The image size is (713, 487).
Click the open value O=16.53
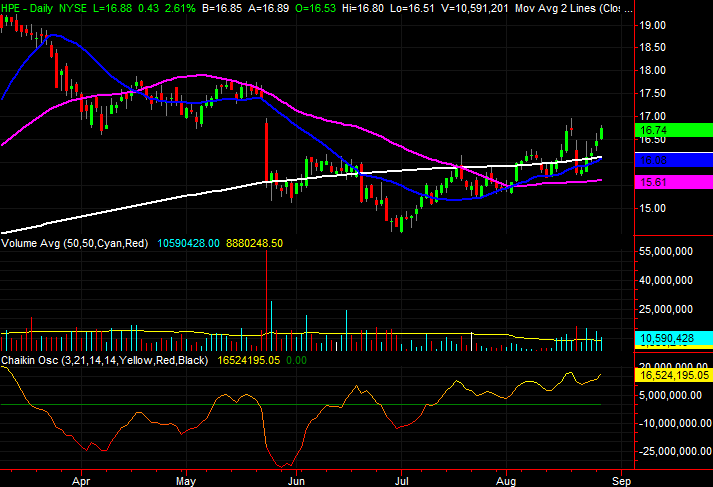click(x=315, y=8)
